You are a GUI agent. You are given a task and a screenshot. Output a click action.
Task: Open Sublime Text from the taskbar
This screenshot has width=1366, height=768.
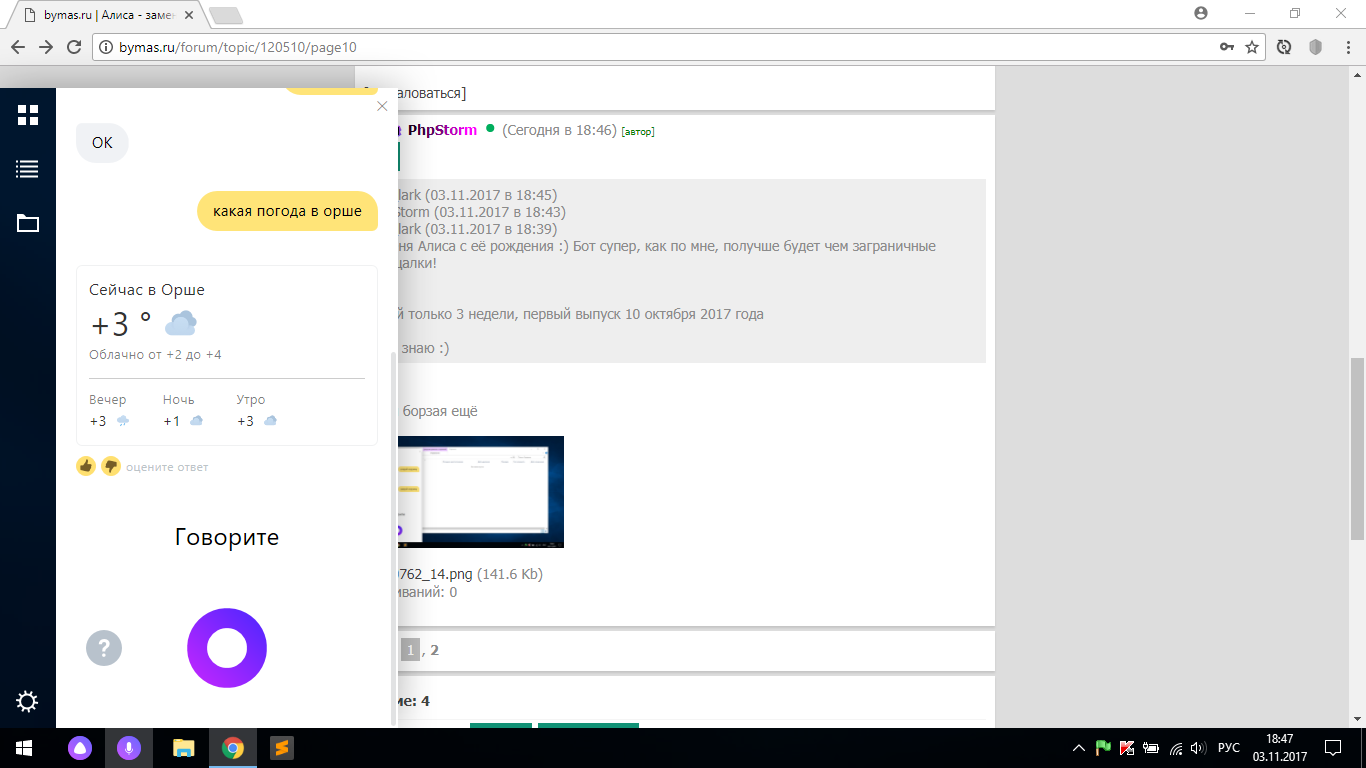pos(282,747)
